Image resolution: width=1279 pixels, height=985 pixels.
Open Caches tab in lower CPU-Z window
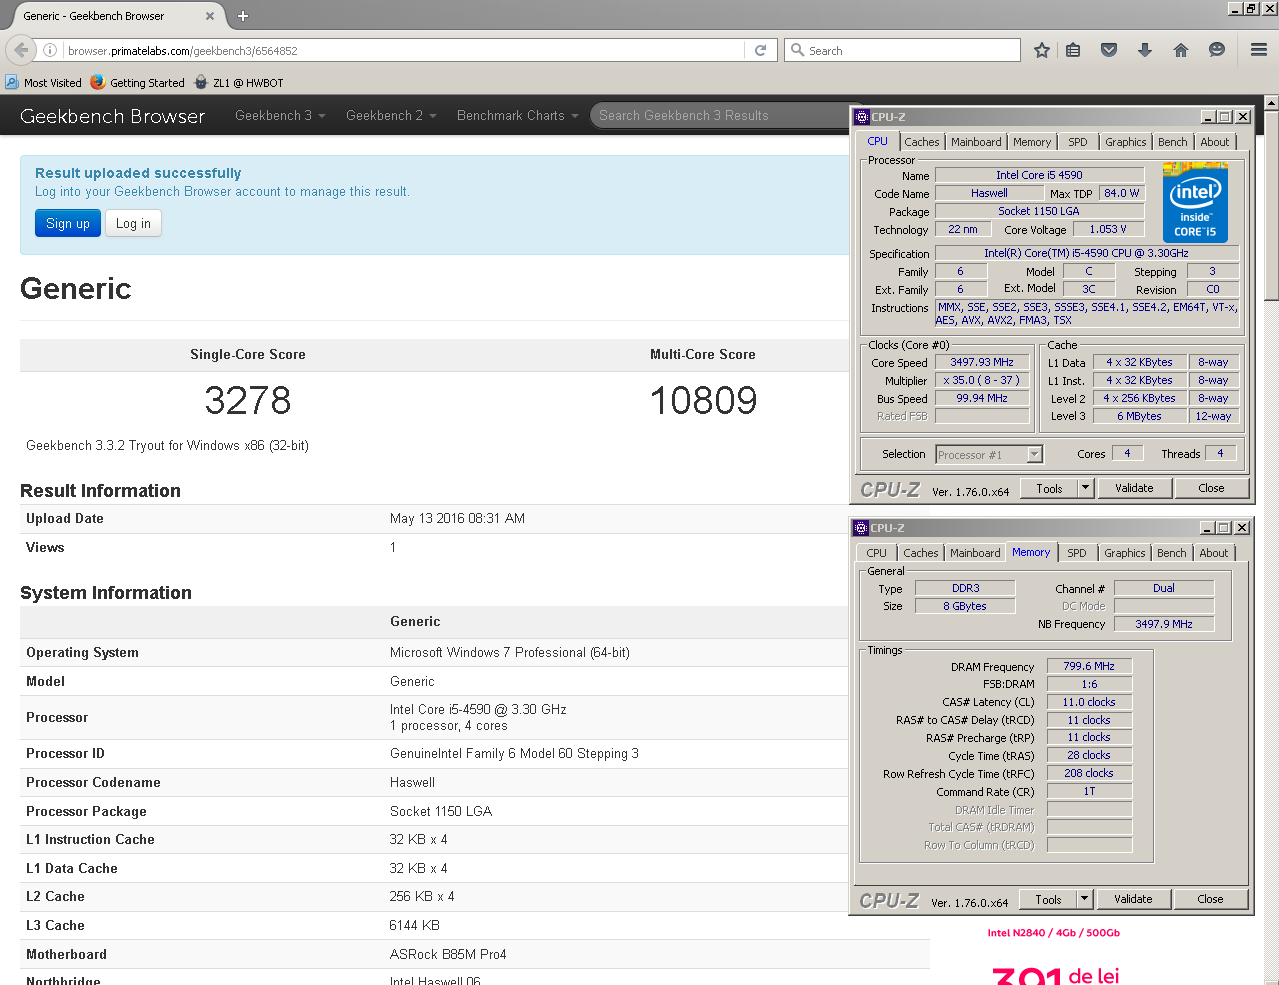921,553
